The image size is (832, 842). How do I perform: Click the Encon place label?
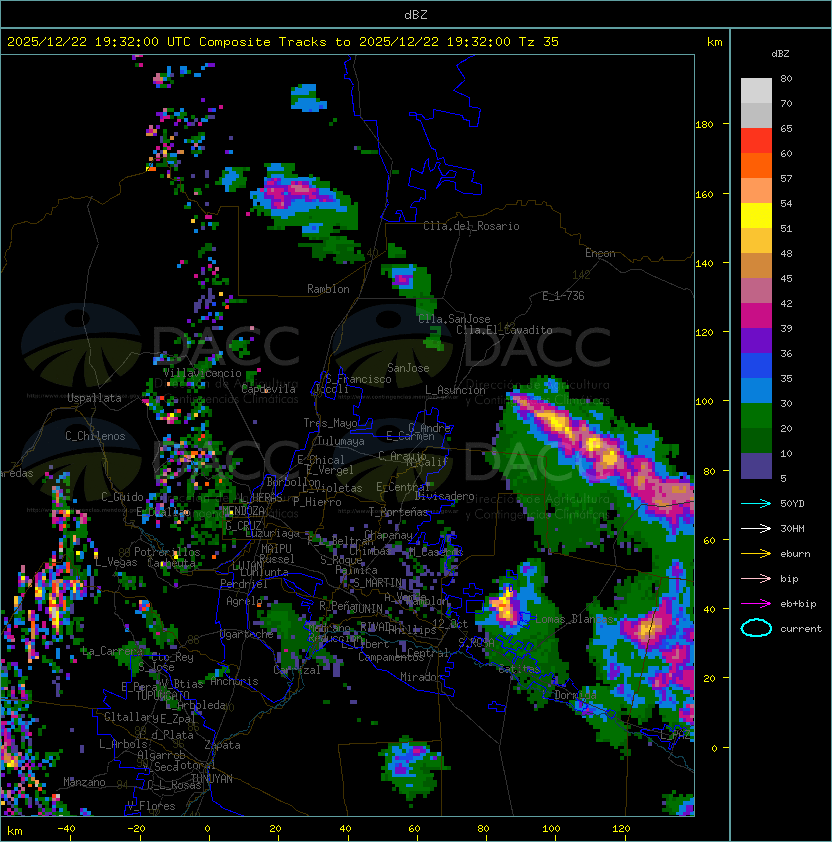point(600,252)
